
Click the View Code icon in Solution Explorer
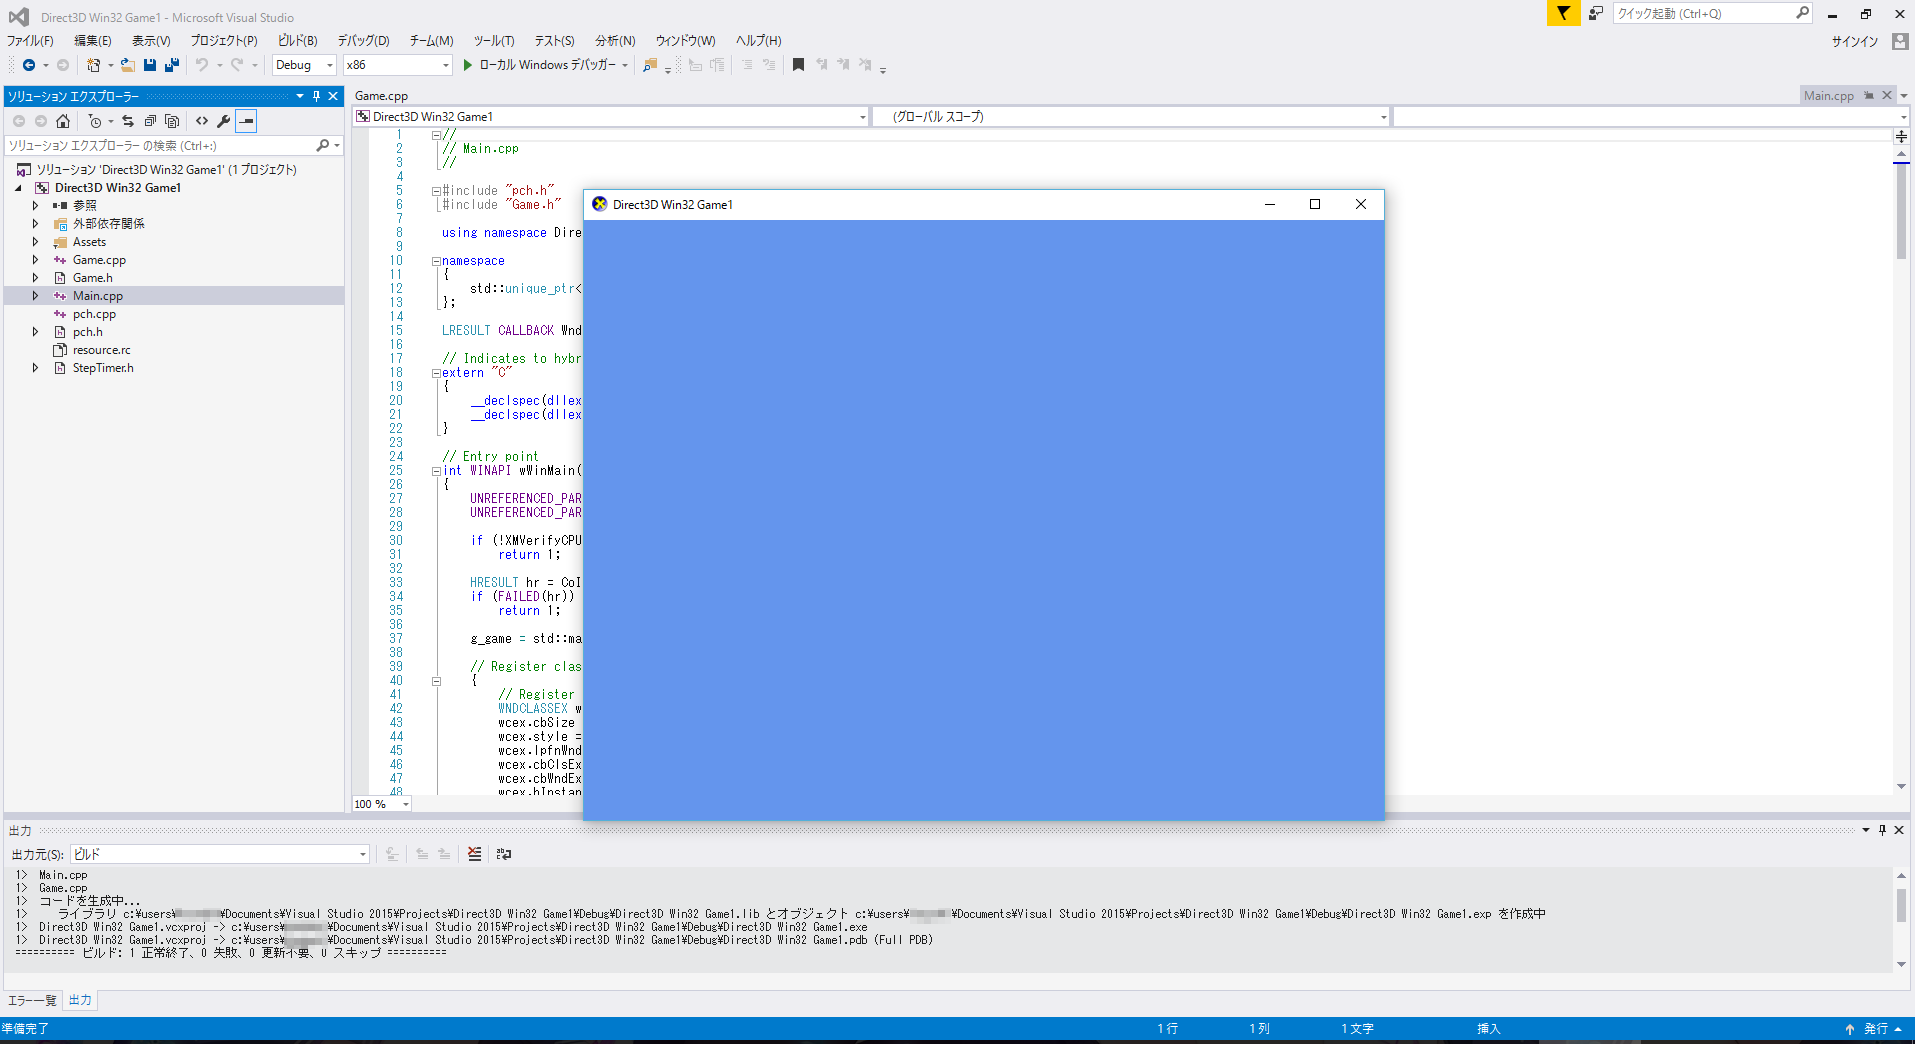coord(202,121)
